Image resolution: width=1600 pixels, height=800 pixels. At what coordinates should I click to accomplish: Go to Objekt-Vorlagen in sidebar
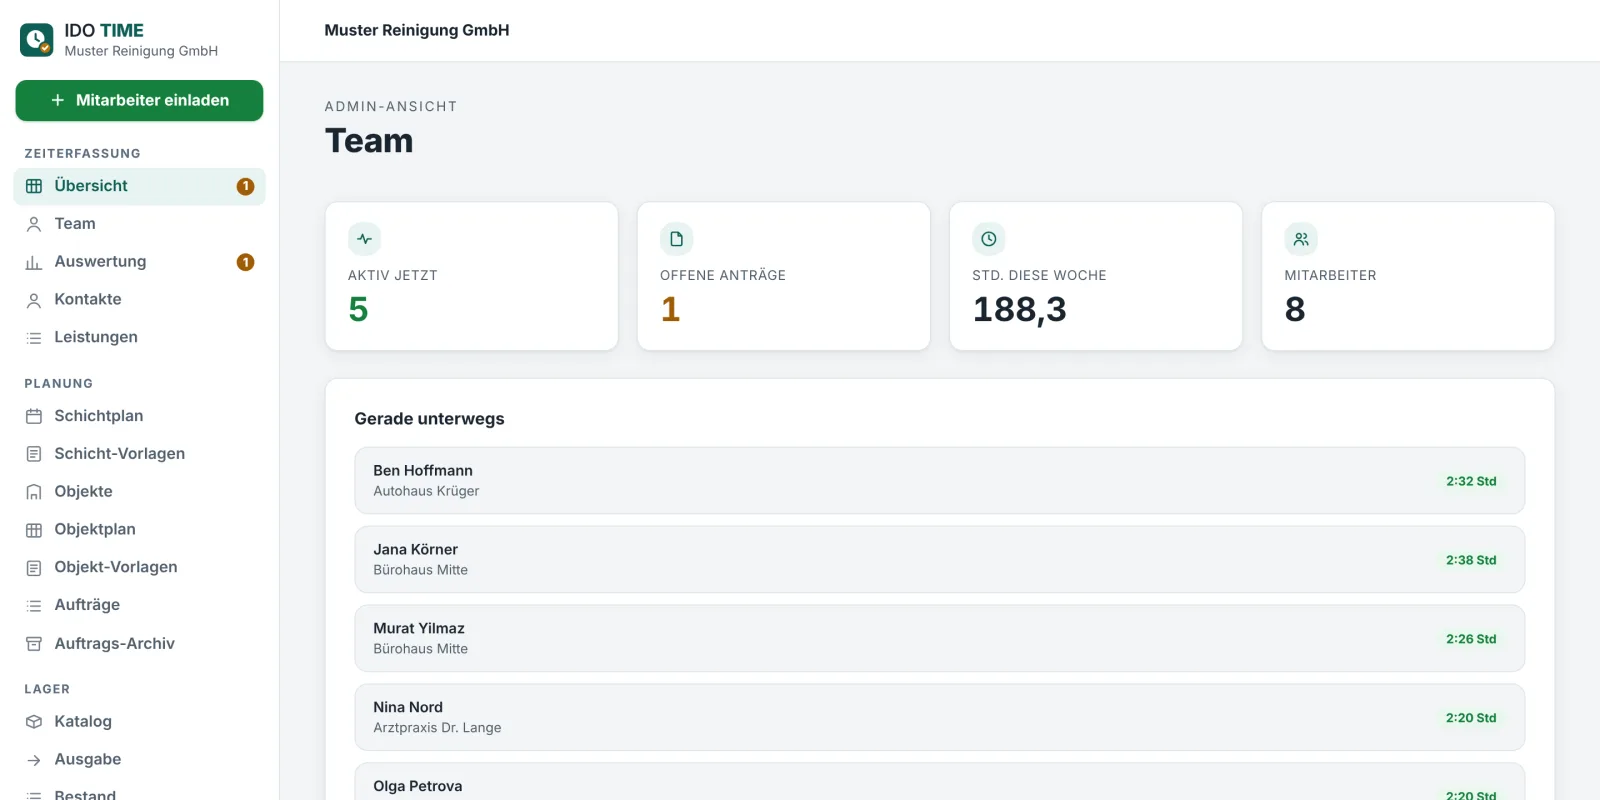click(139, 568)
